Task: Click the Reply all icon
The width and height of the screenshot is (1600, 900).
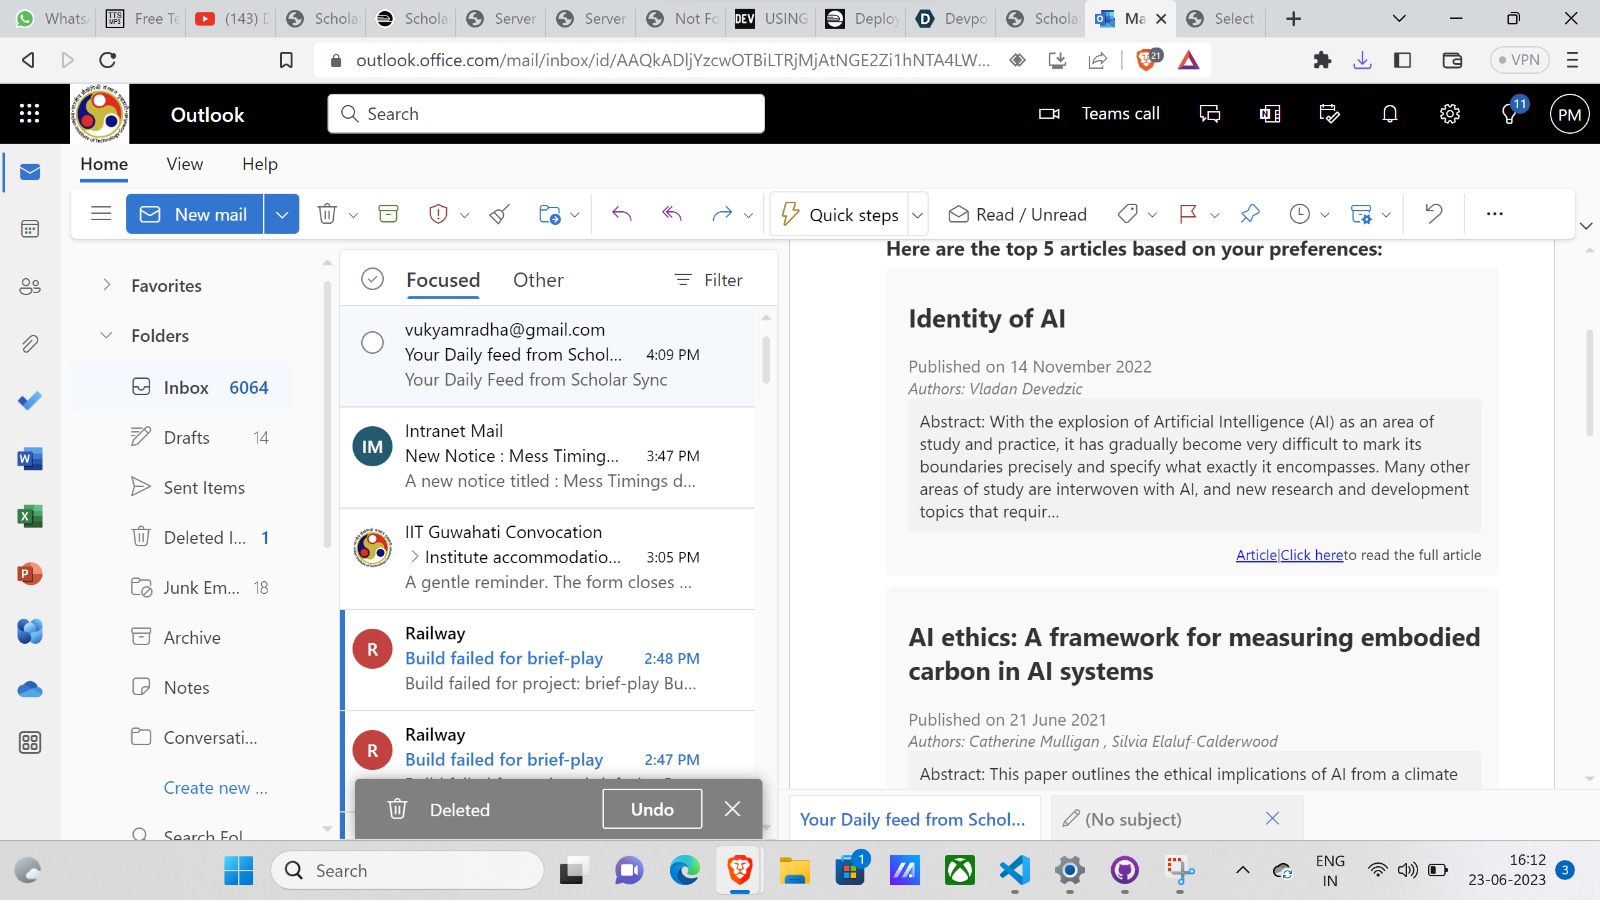Action: (x=672, y=214)
